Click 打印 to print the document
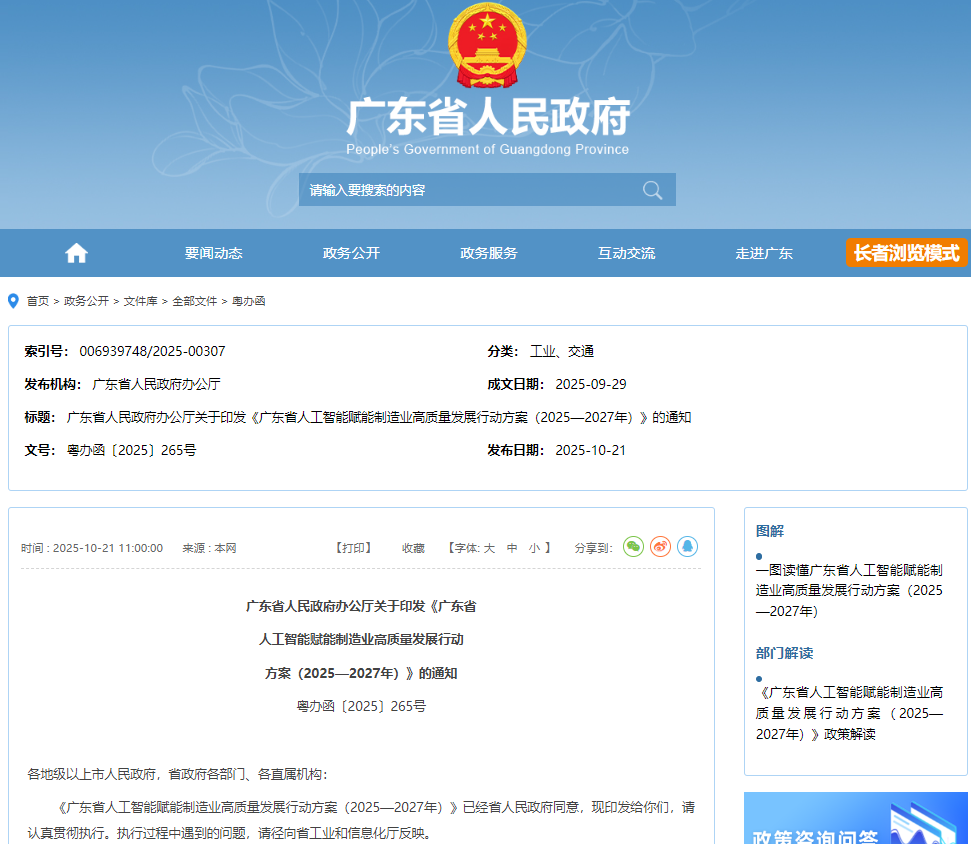This screenshot has height=844, width=971. (x=354, y=547)
